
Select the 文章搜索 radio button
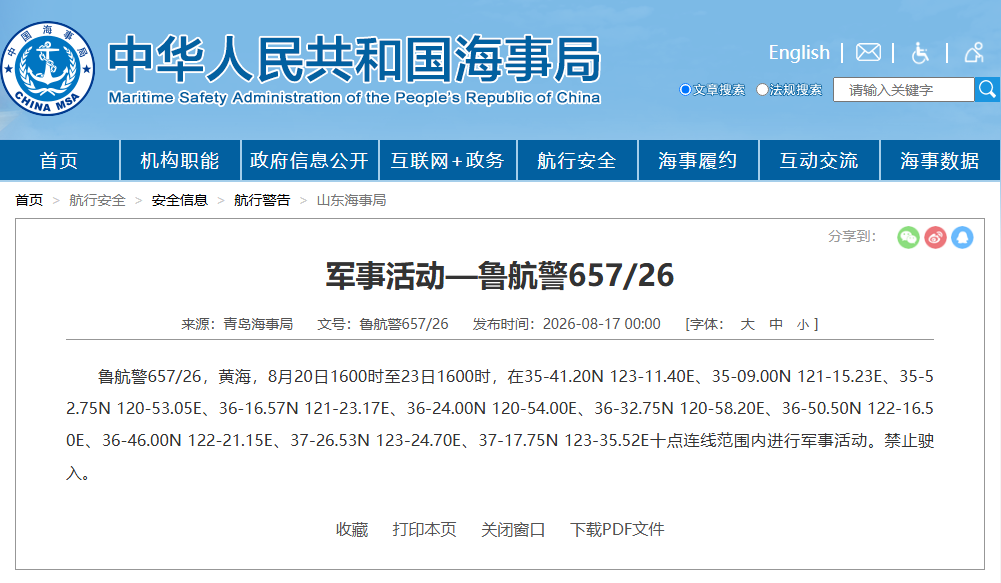pos(685,89)
